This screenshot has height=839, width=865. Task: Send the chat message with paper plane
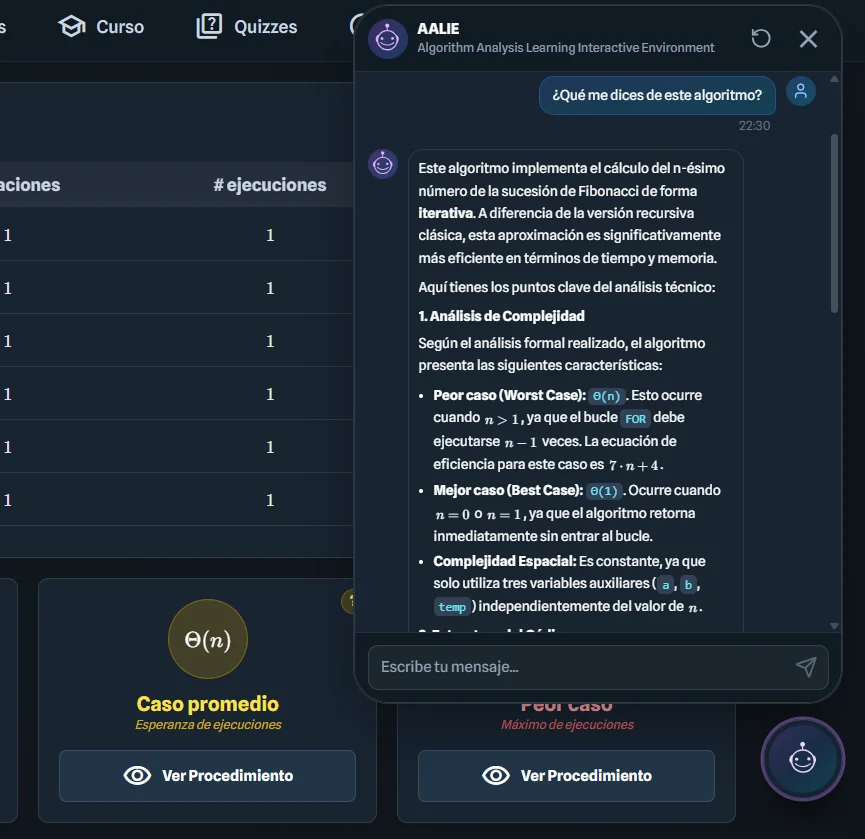click(806, 667)
